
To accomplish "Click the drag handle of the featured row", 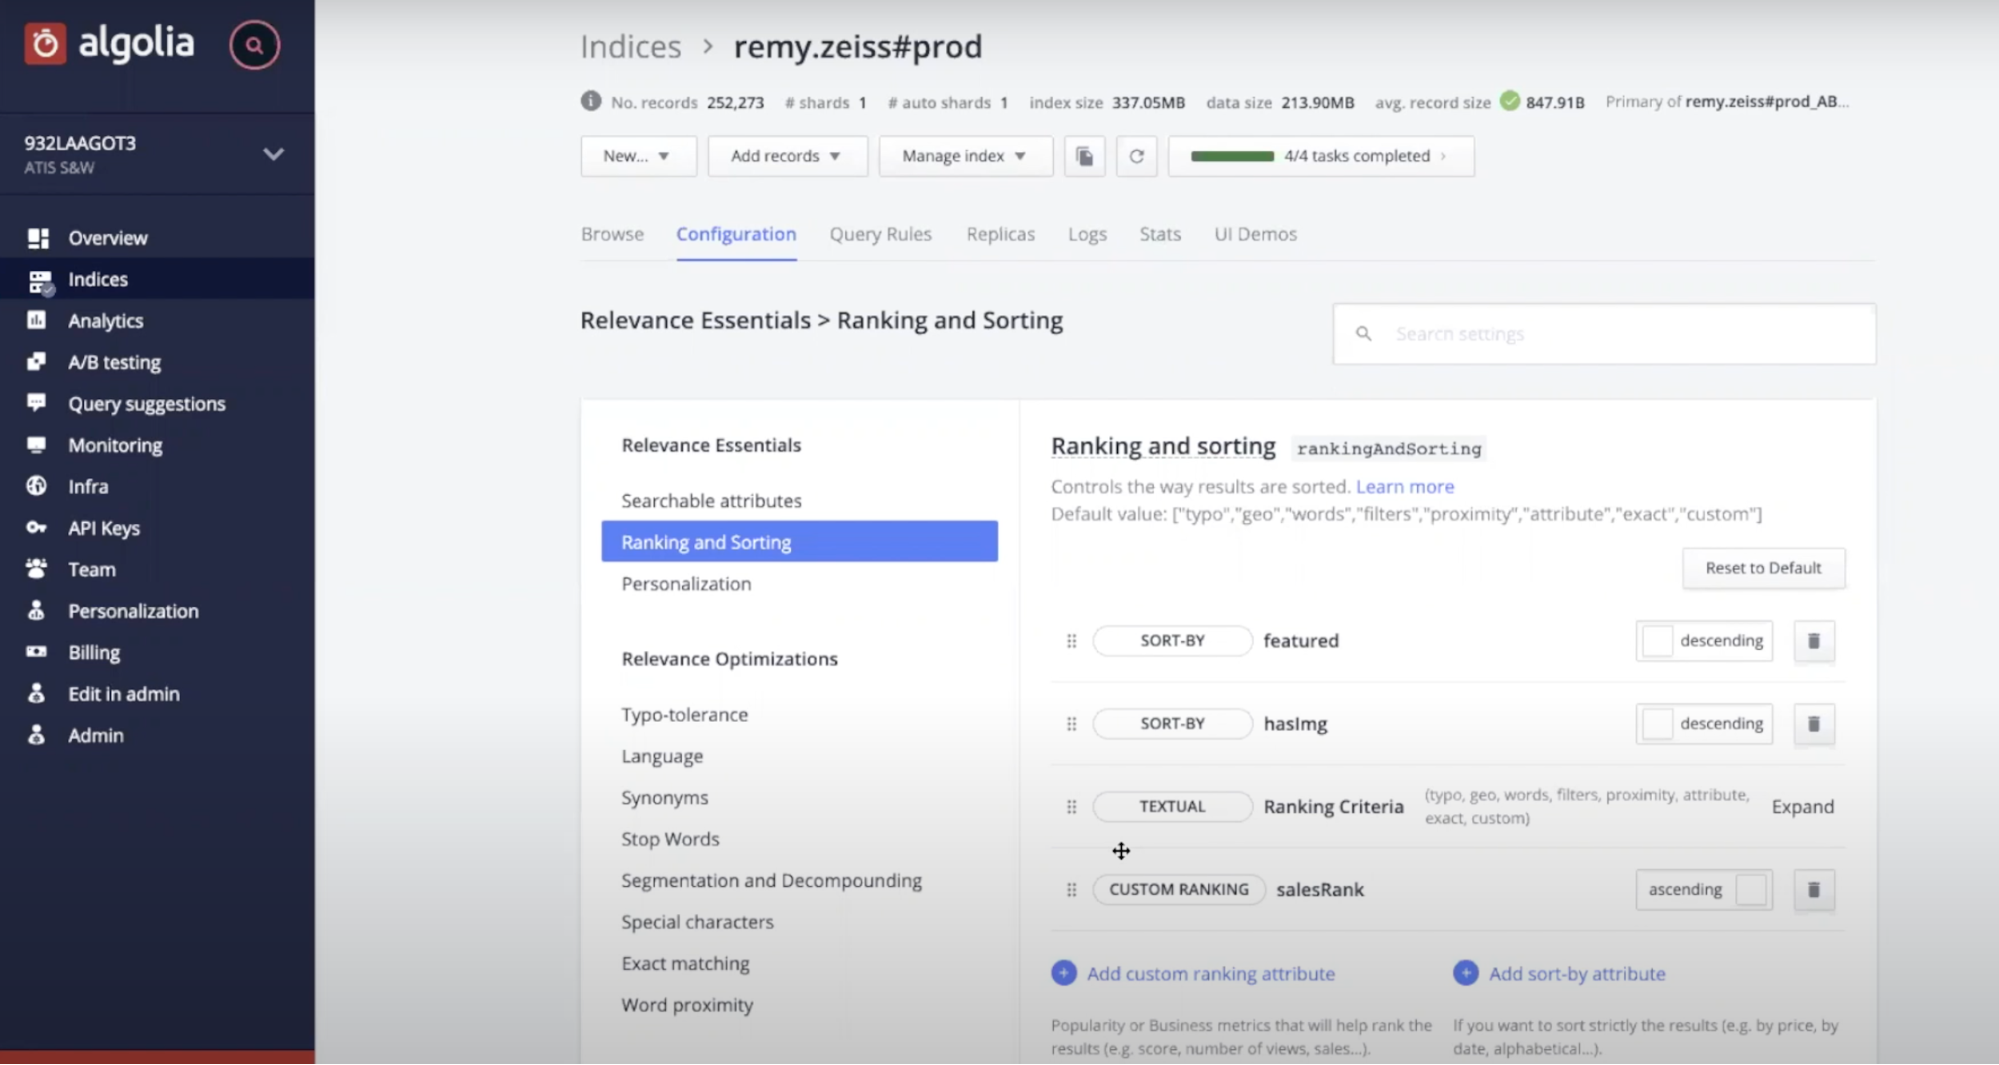I will [1071, 641].
